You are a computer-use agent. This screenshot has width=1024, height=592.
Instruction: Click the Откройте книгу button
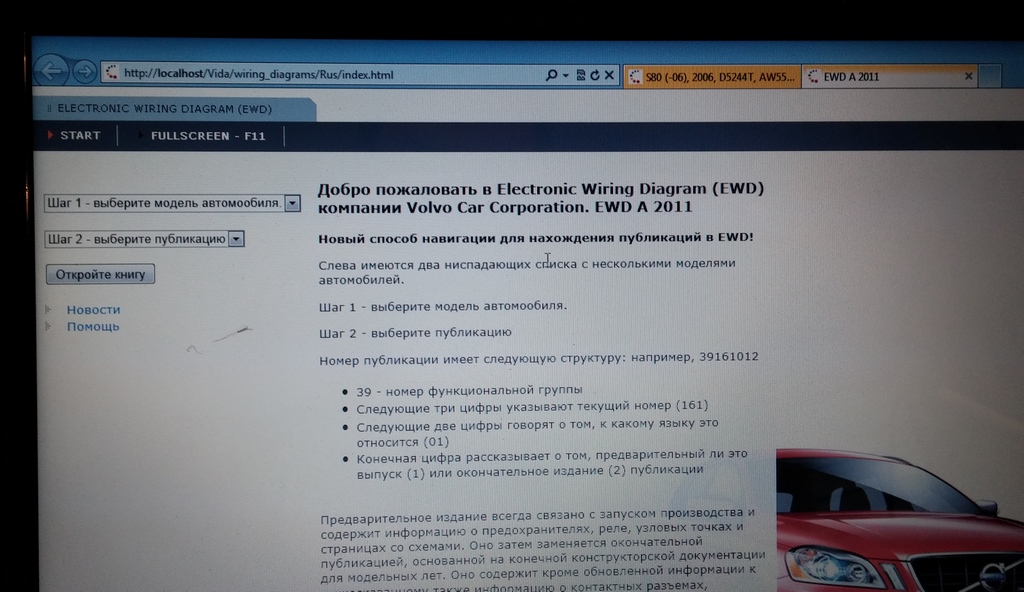101,274
